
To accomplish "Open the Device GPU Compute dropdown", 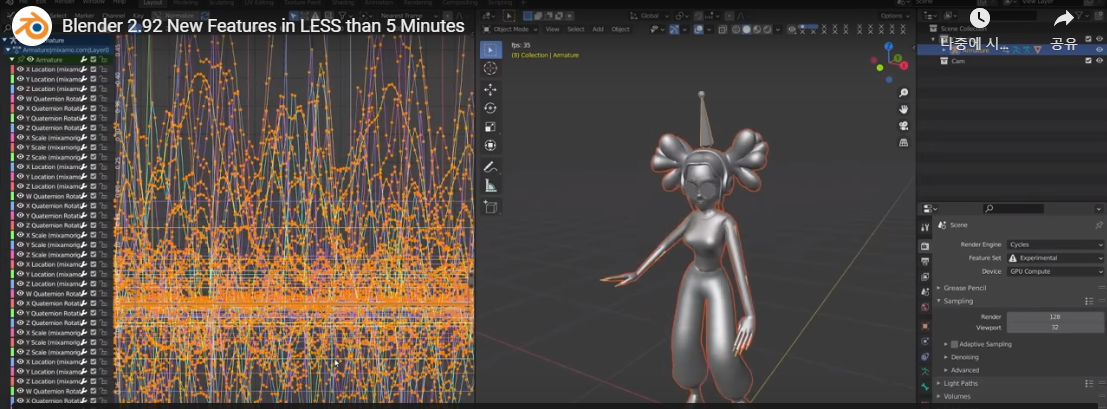I will (1055, 271).
